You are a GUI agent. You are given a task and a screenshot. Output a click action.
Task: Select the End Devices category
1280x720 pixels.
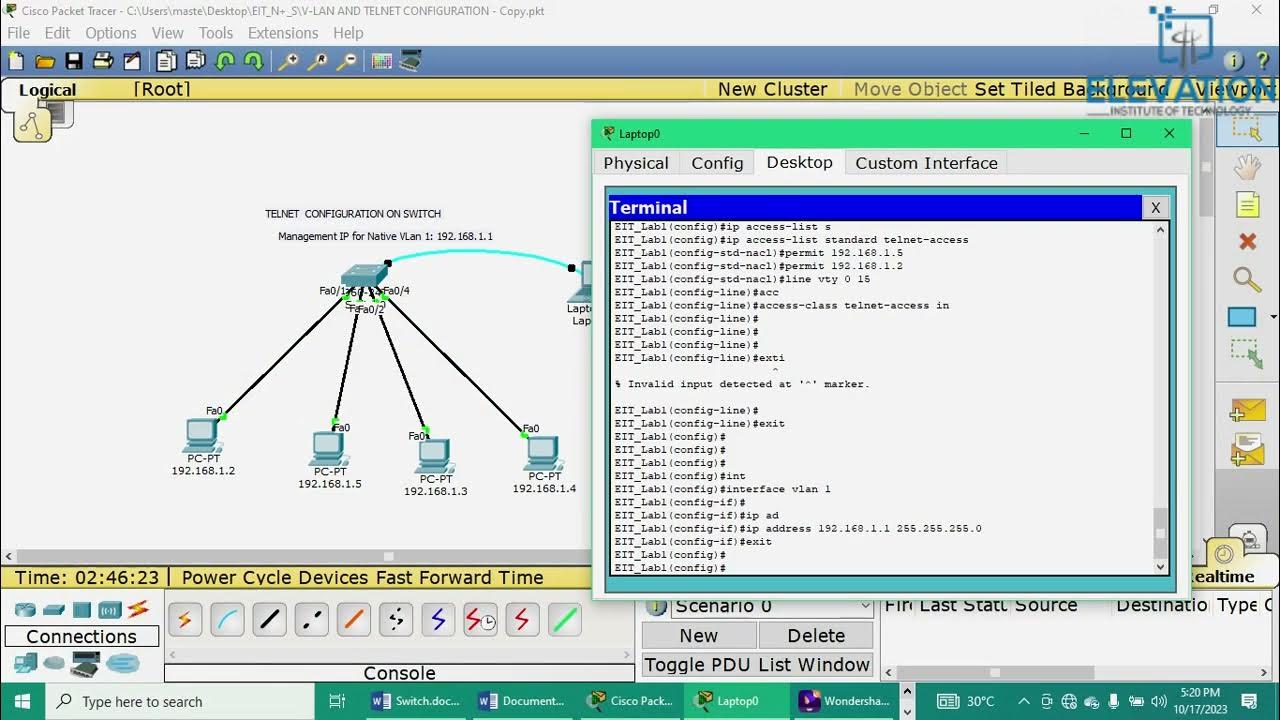(25, 662)
